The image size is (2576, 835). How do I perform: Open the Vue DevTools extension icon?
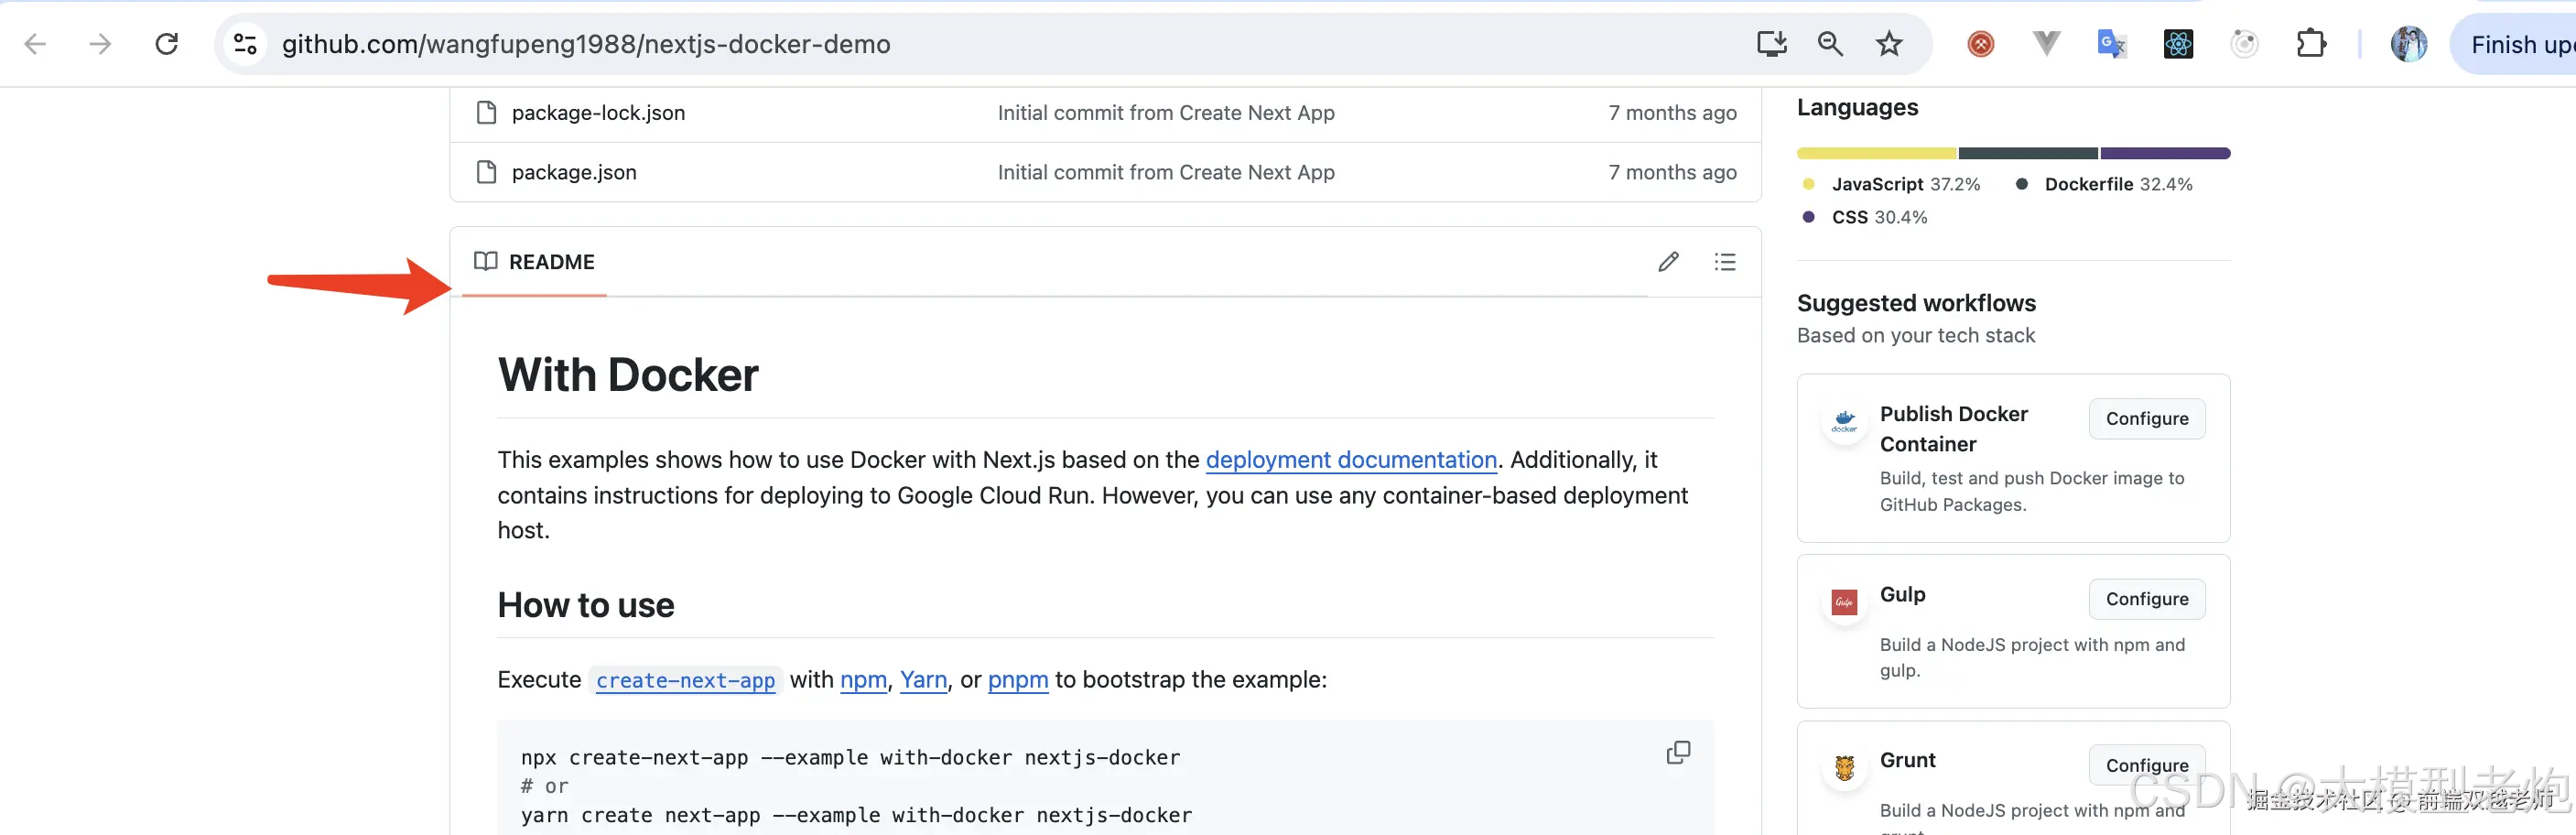click(2045, 43)
